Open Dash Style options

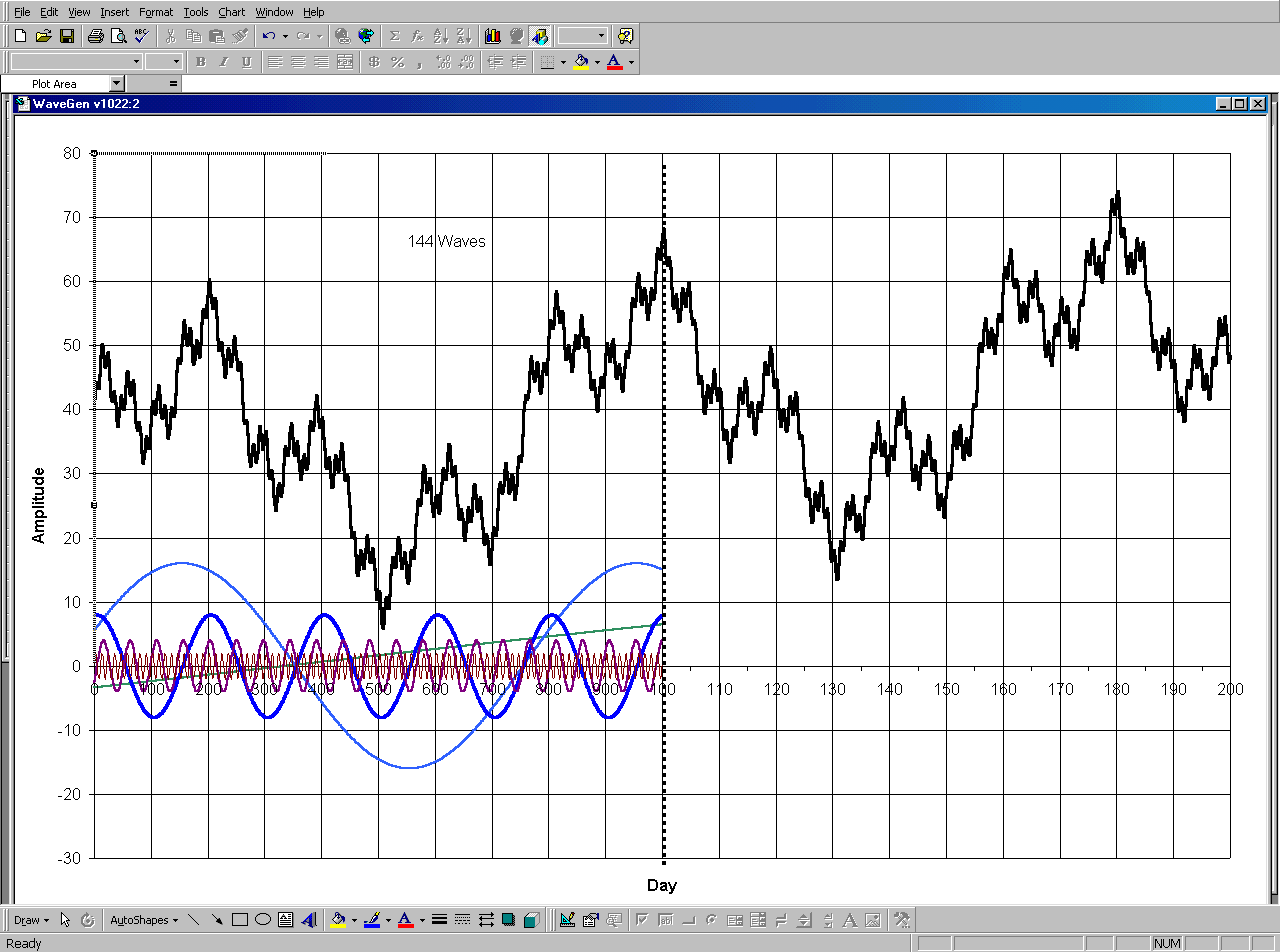(x=462, y=920)
